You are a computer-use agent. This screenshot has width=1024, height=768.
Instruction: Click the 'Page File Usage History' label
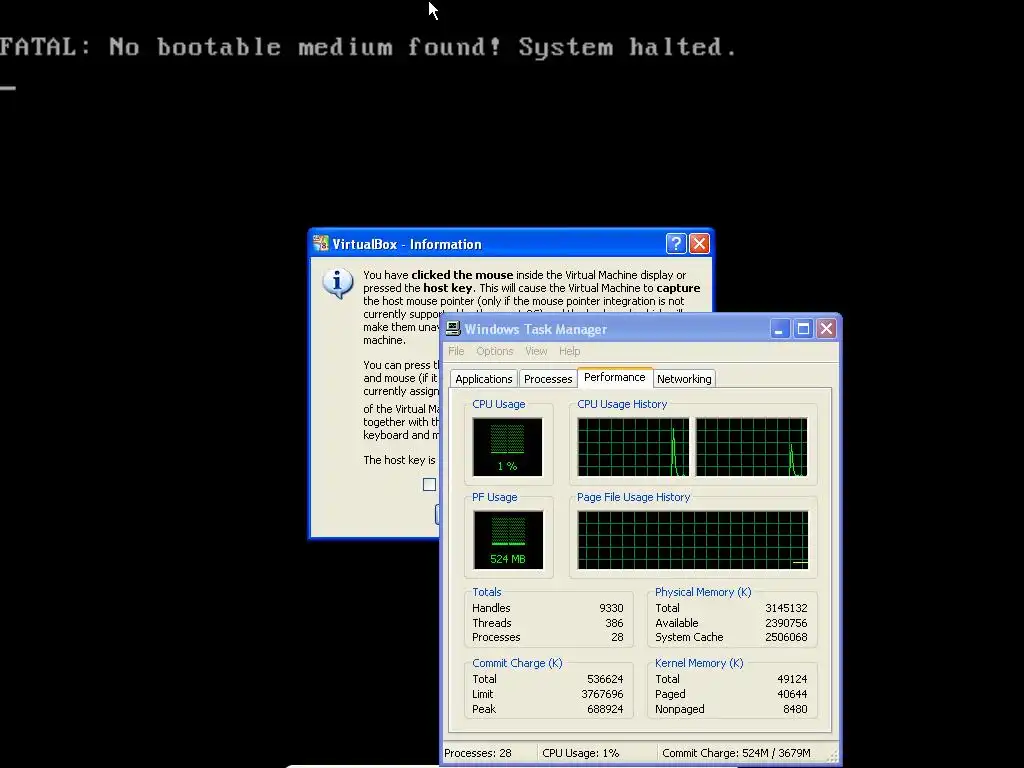(x=633, y=497)
